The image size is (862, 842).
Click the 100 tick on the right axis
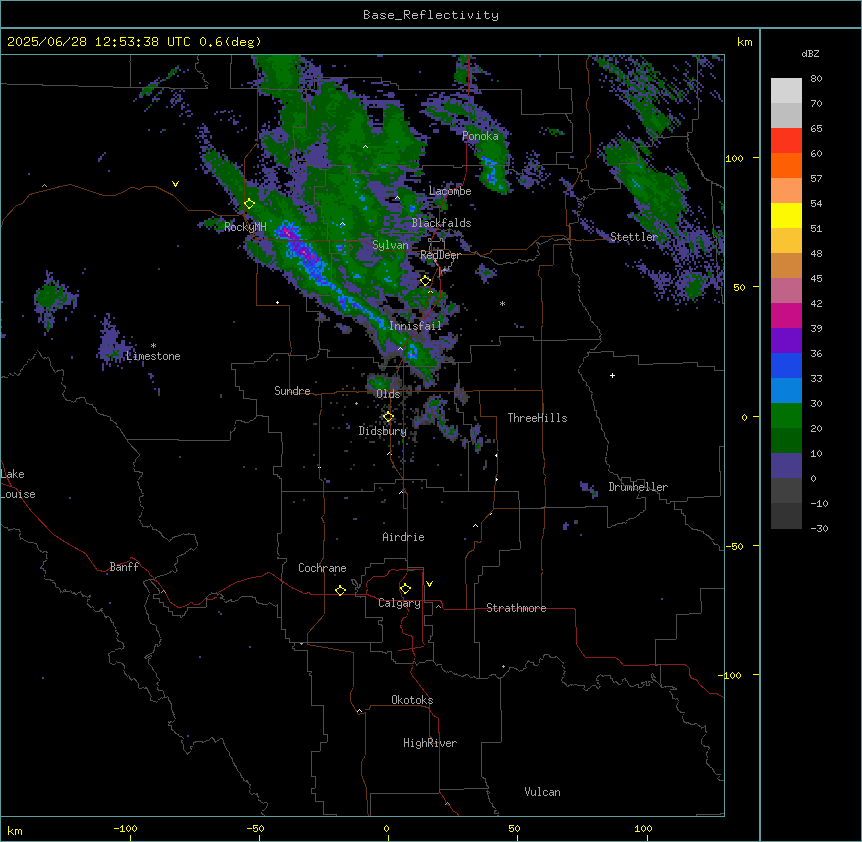(734, 158)
